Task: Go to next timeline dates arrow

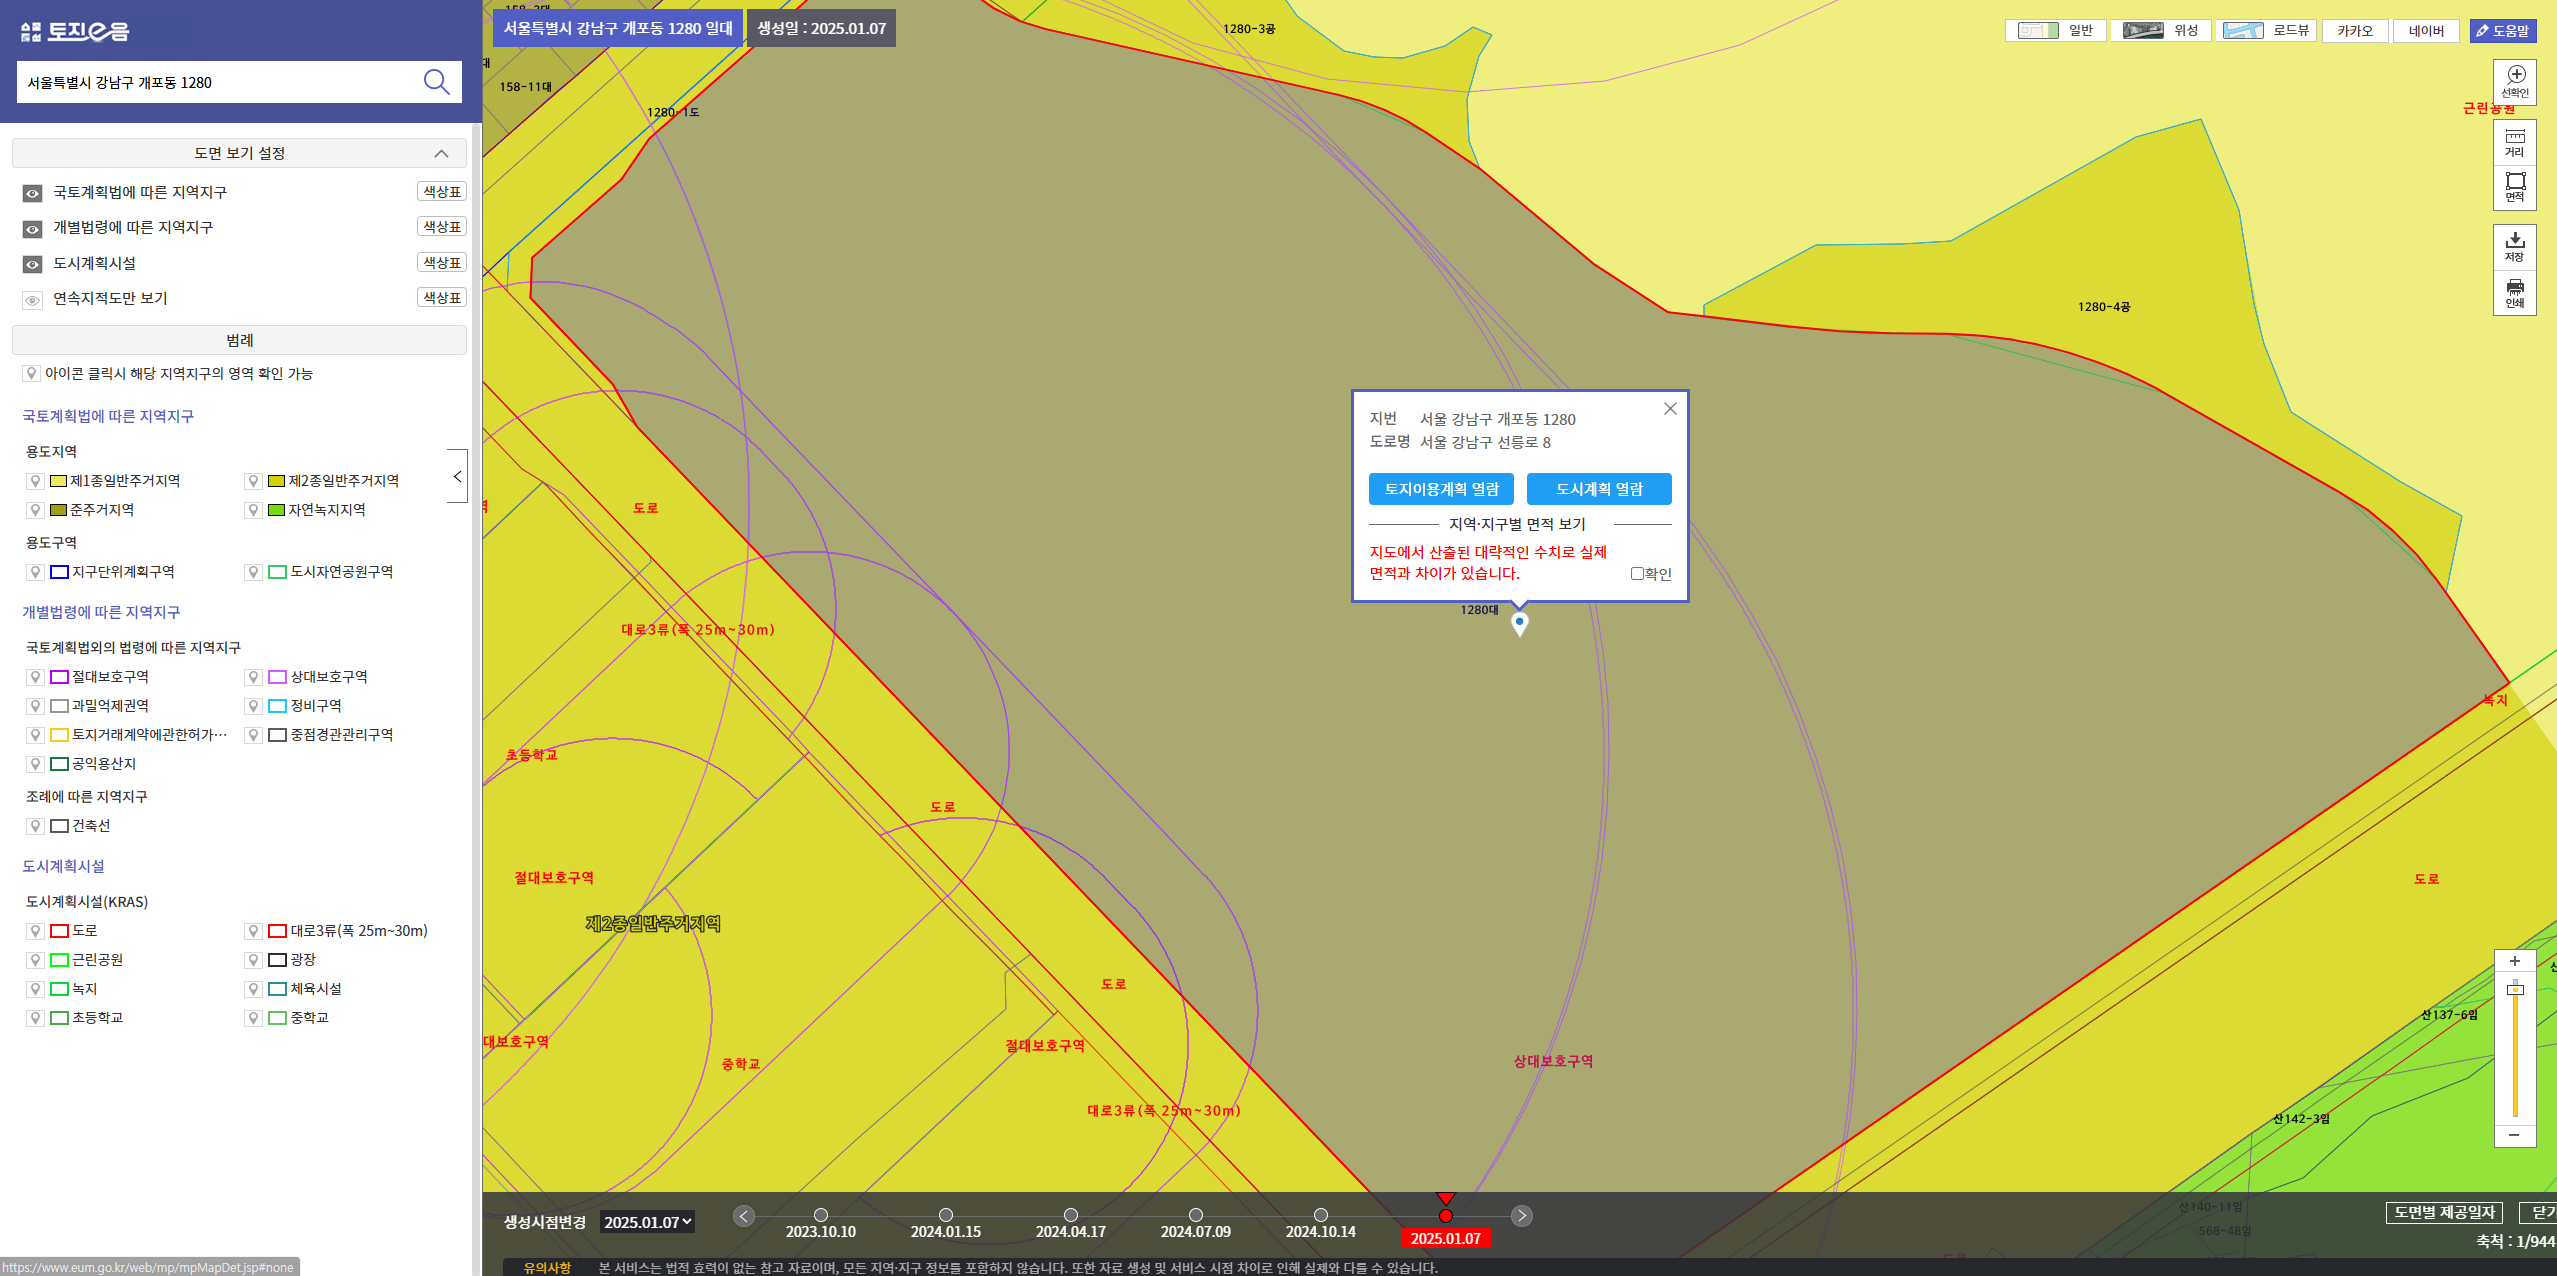Action: click(x=1521, y=1216)
